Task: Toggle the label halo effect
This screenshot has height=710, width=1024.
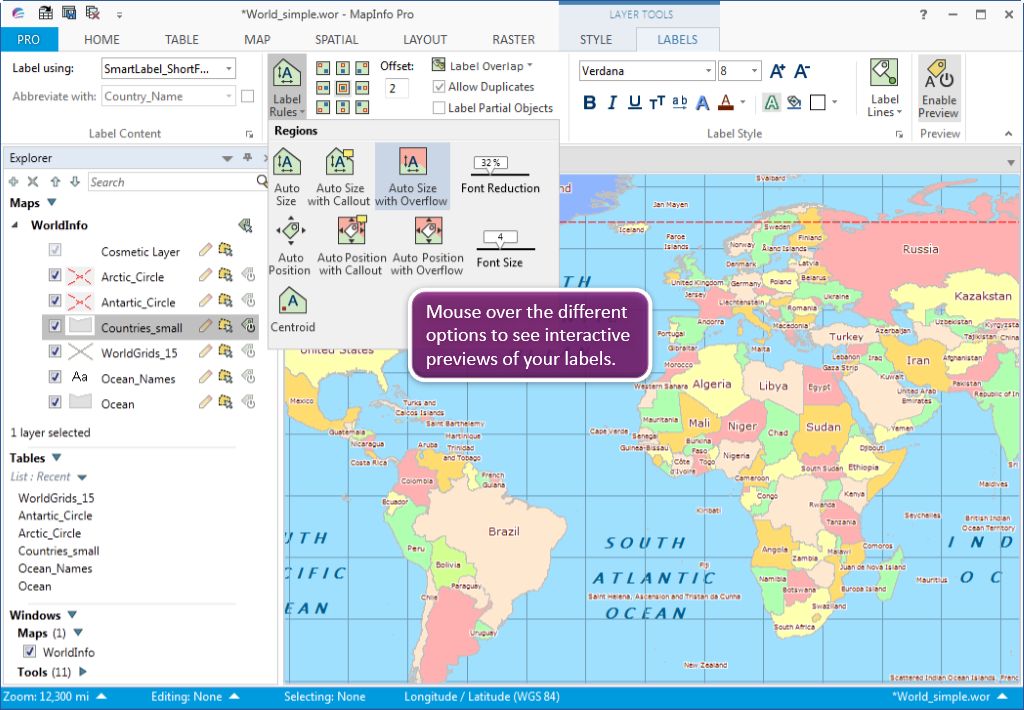Action: (771, 103)
